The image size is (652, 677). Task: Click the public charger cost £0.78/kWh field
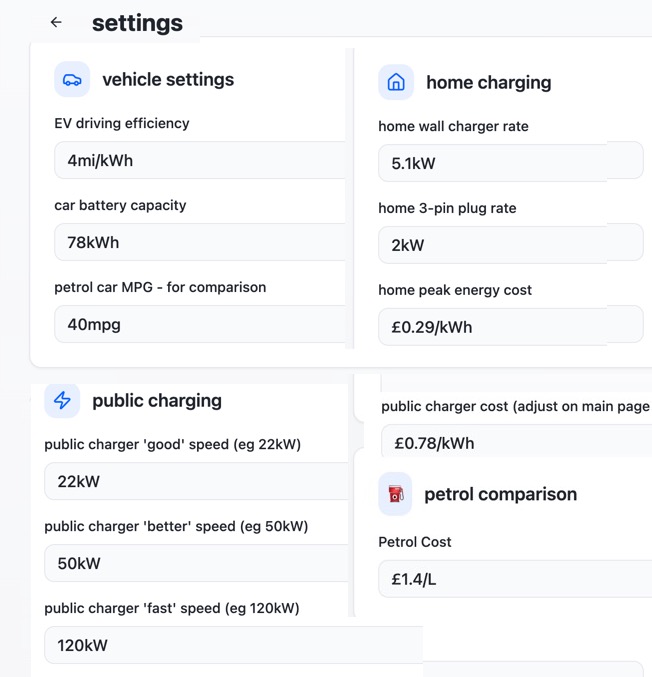tap(515, 443)
